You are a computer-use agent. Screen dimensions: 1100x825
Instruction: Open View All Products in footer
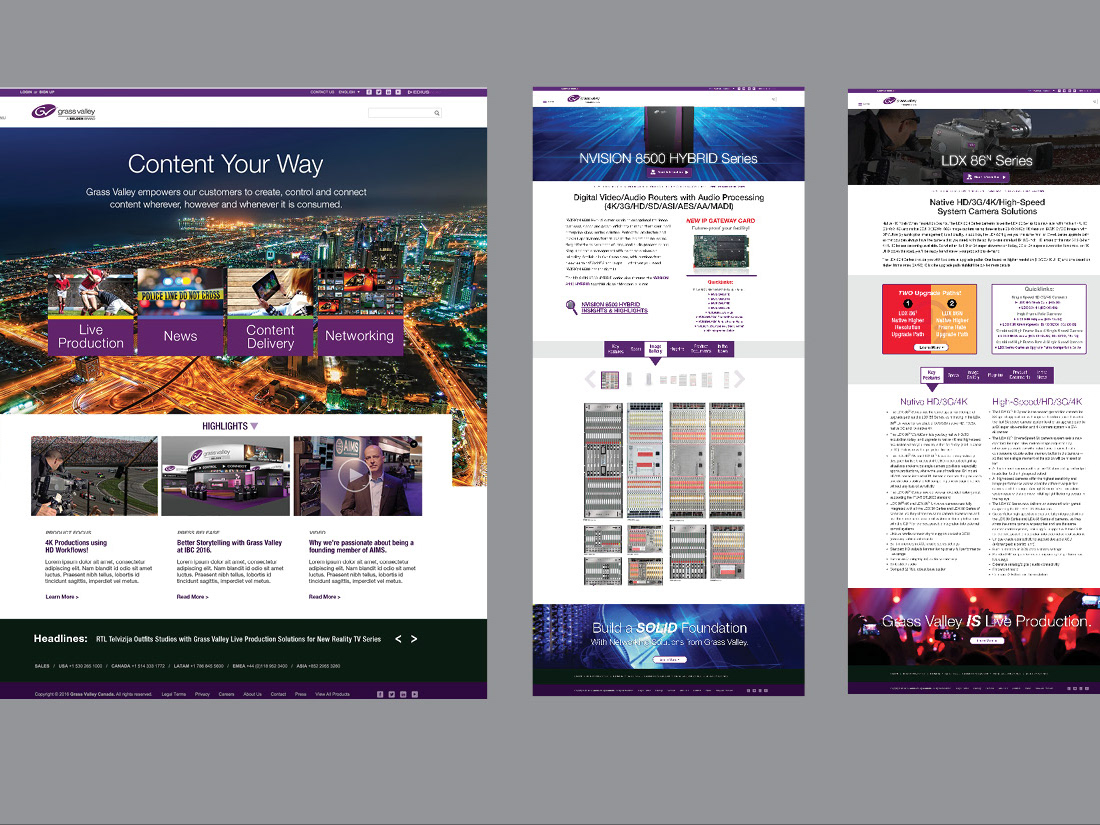click(x=333, y=694)
